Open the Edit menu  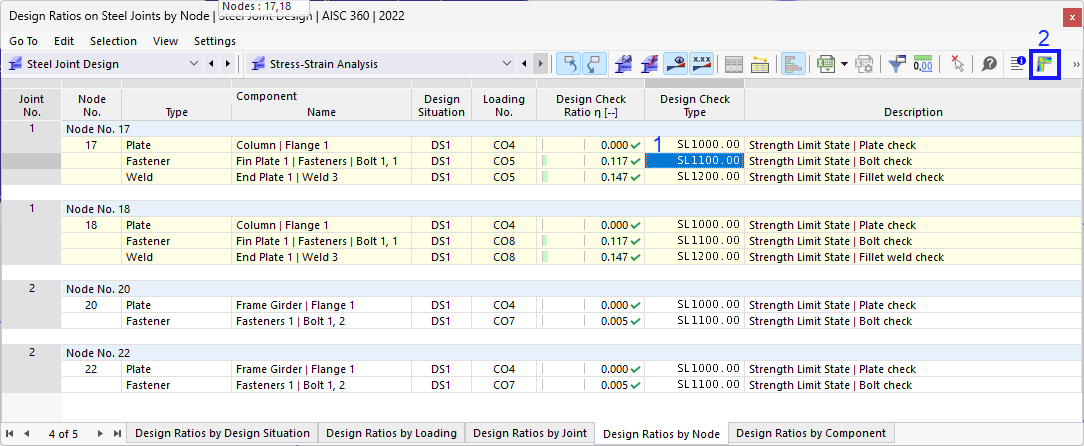pos(64,41)
